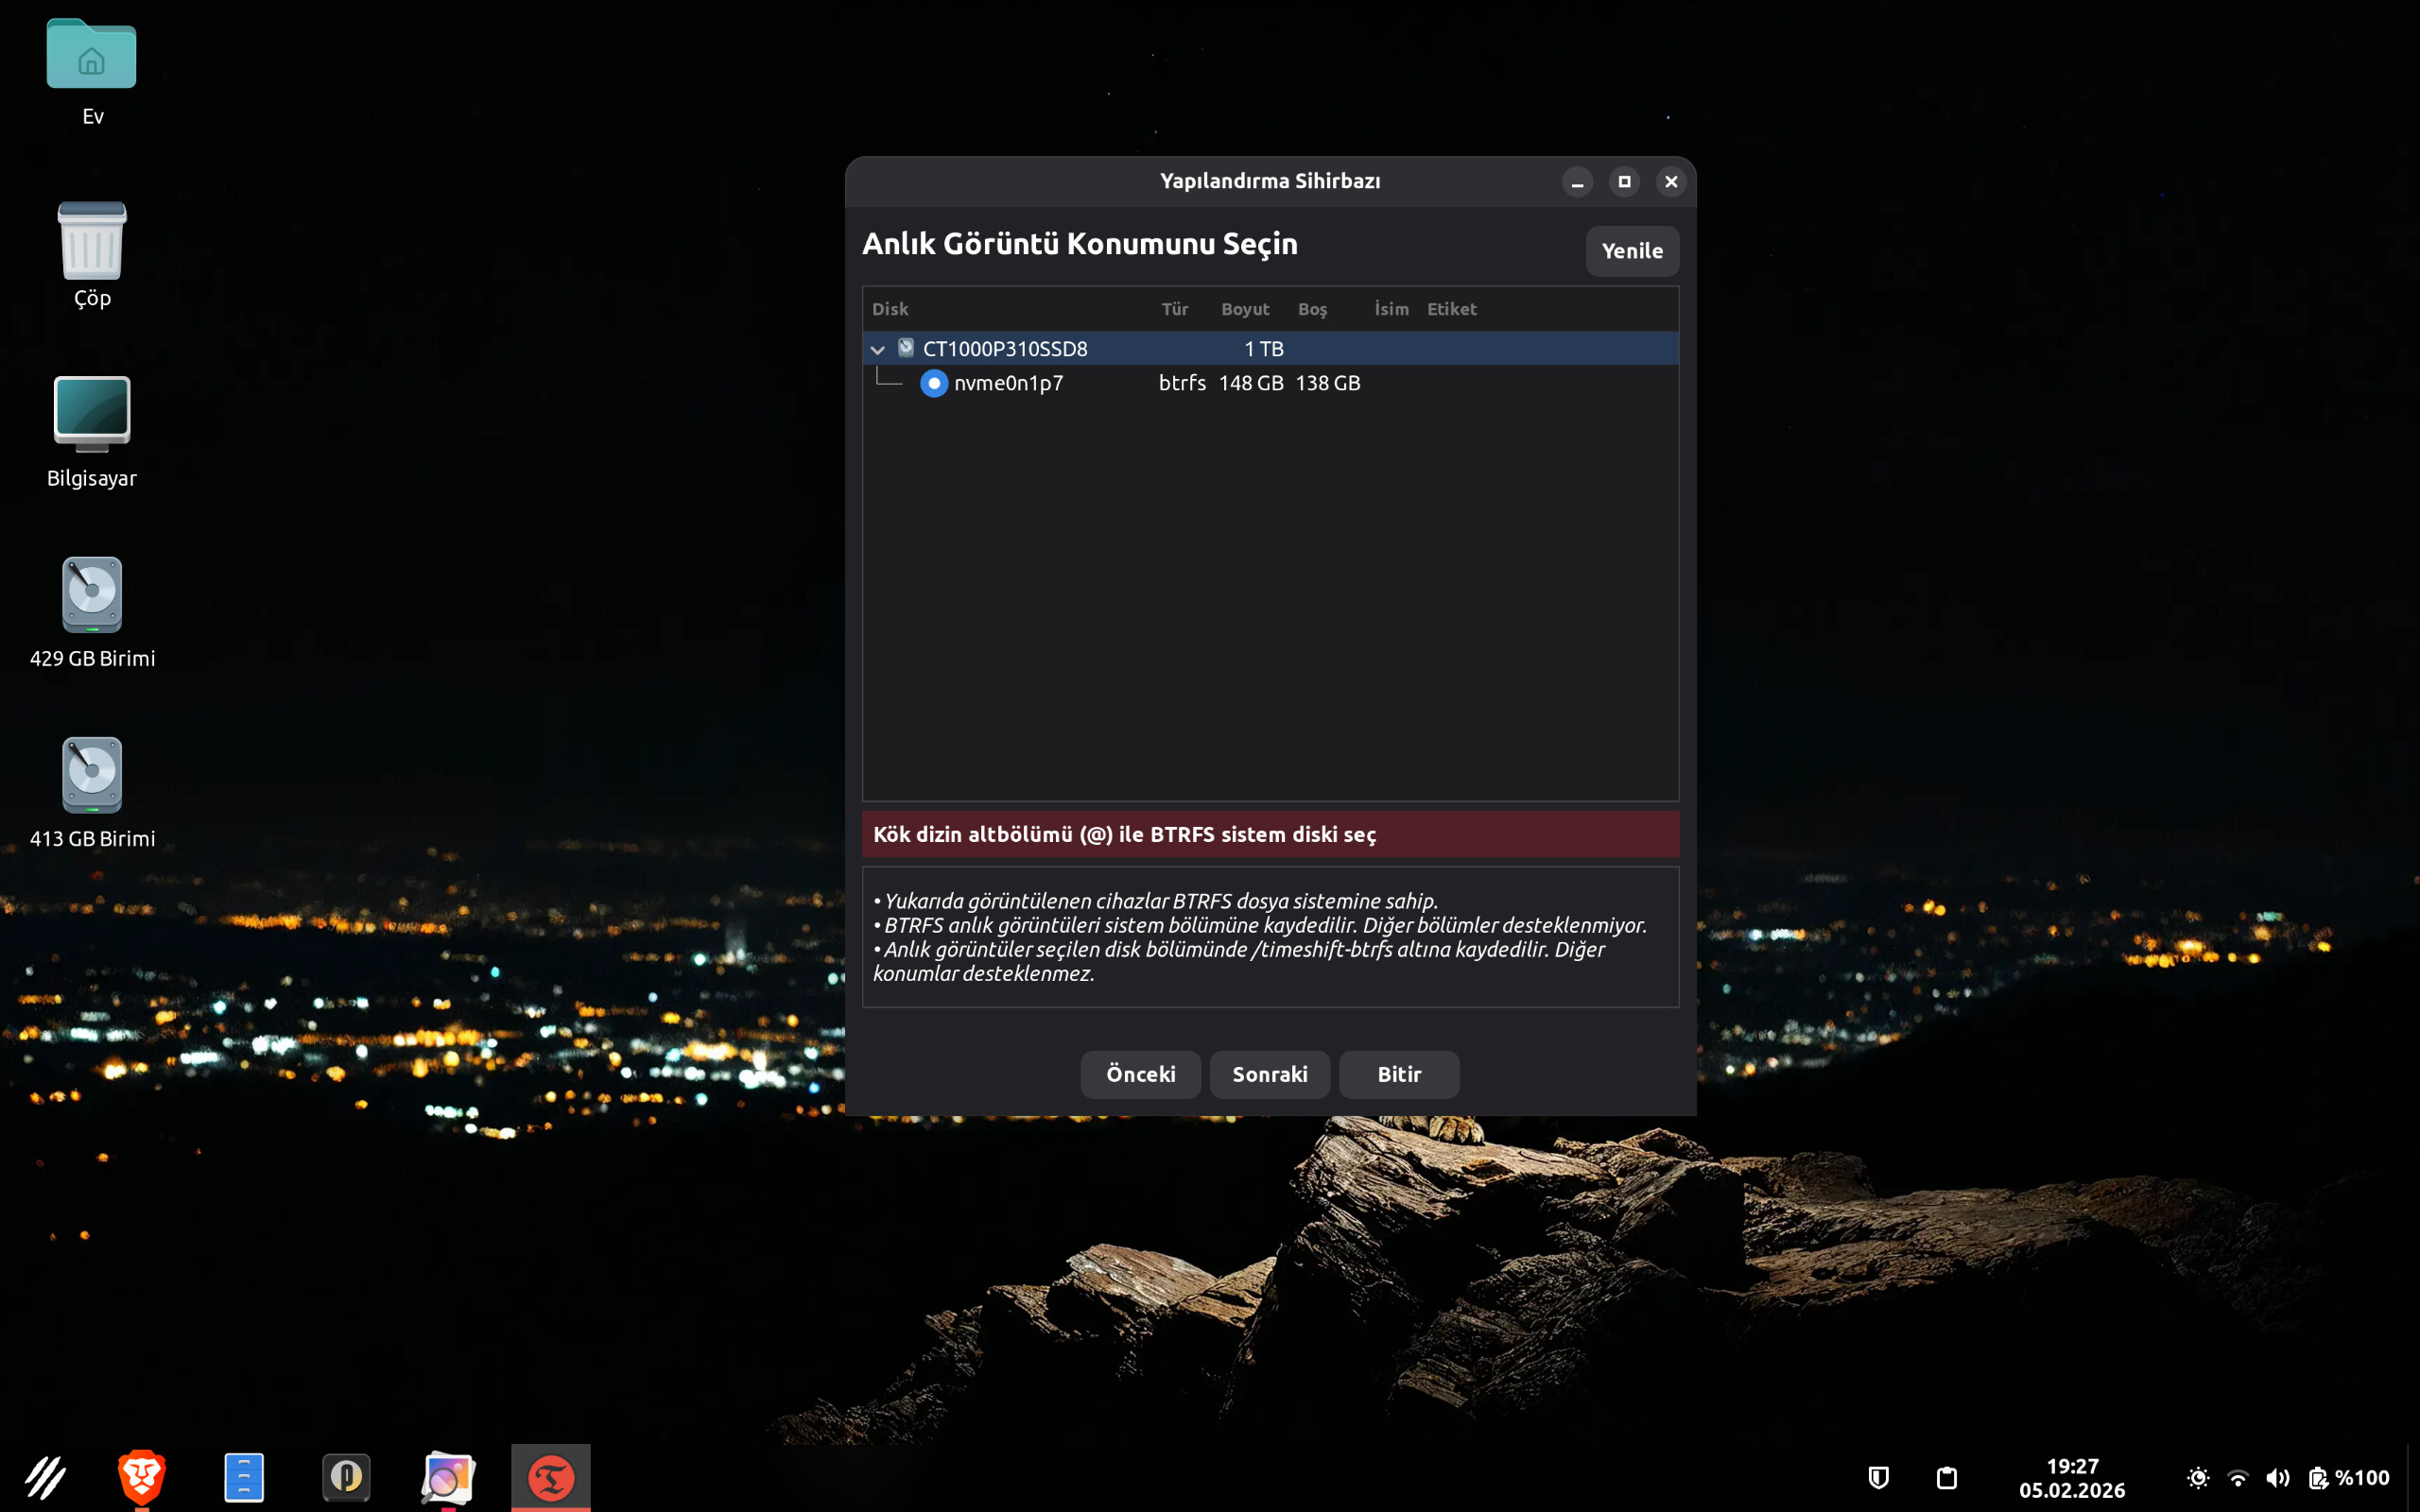Finish wizard with Bitir button

(1398, 1074)
